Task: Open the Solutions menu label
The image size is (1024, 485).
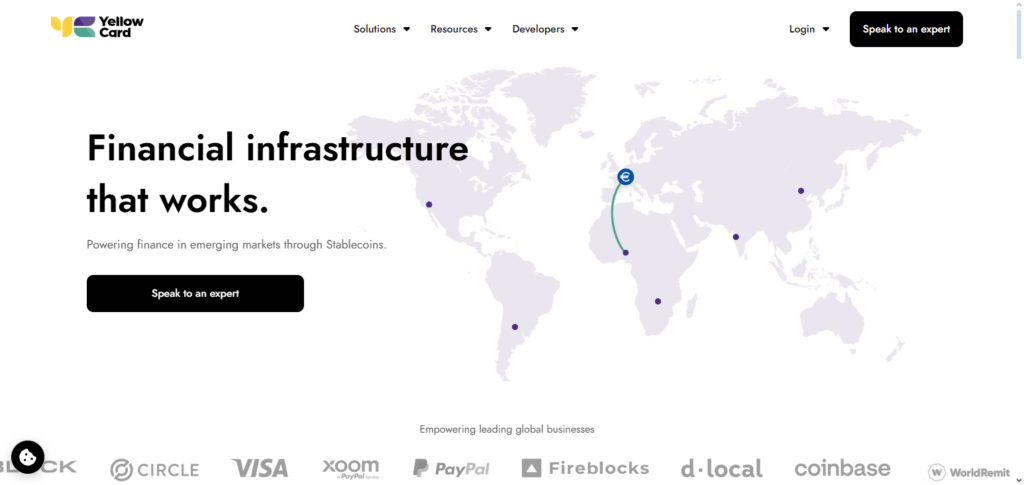Action: 375,29
